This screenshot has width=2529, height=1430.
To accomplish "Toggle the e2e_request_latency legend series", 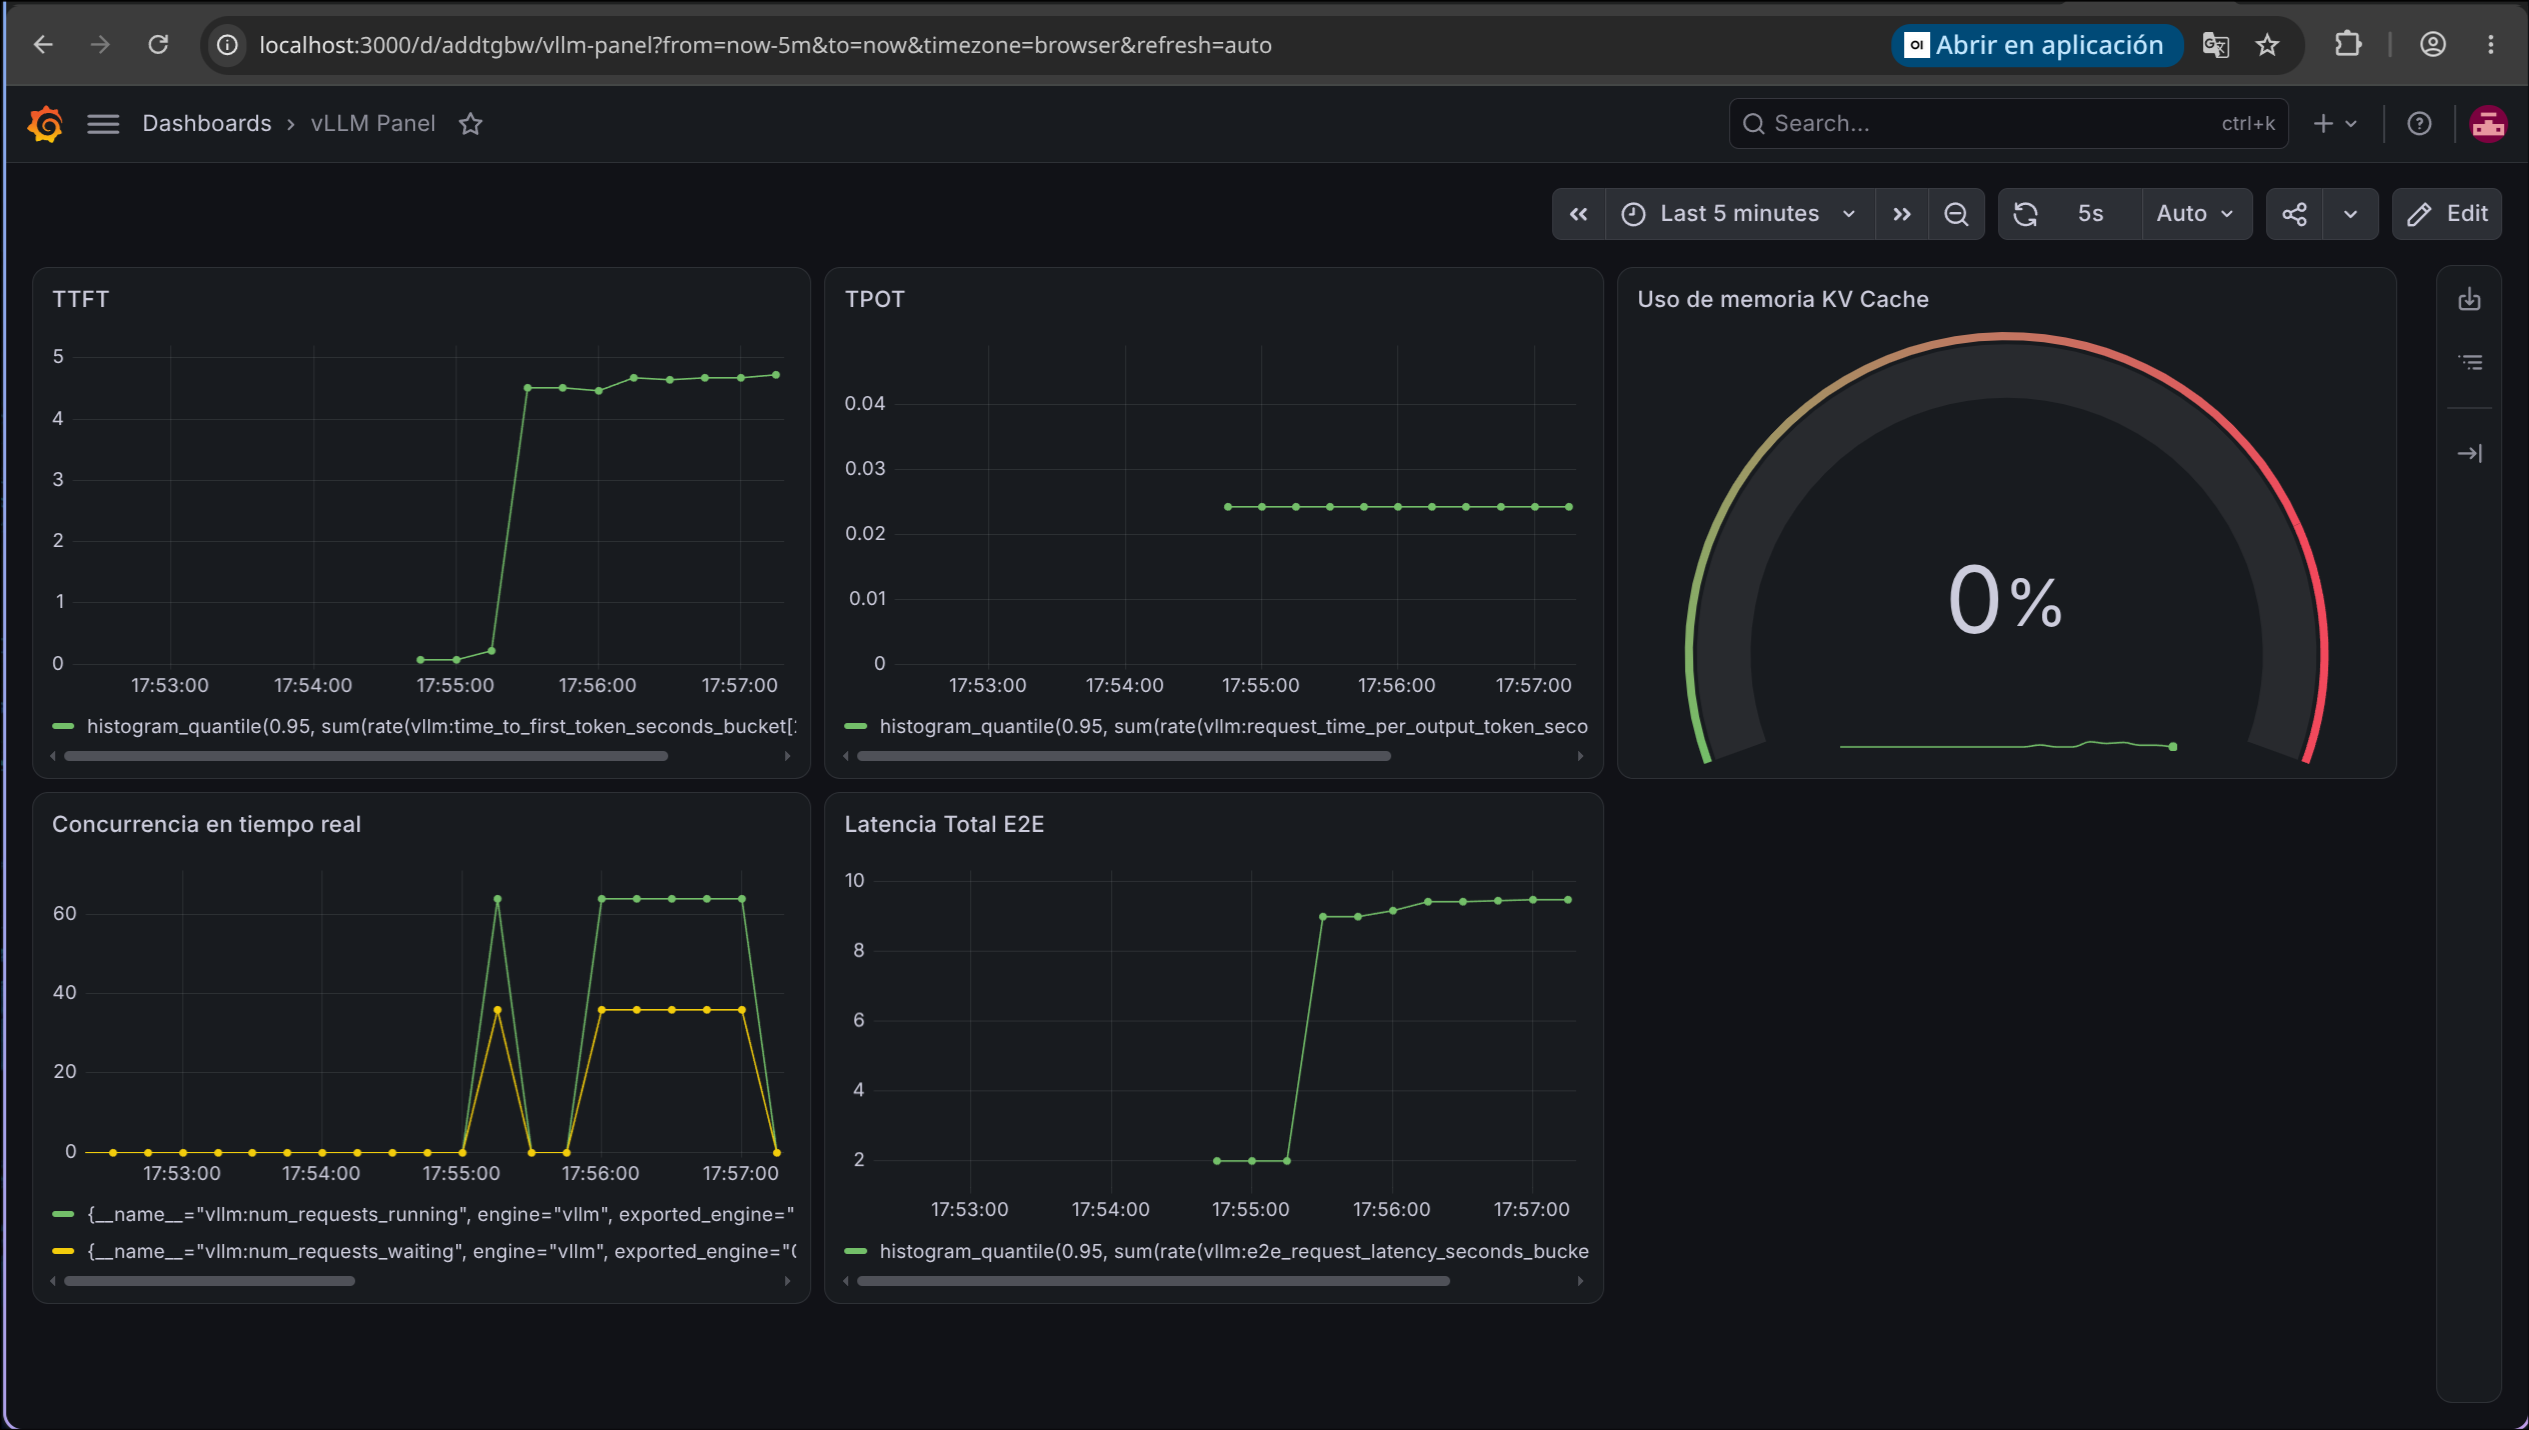I will click(1234, 1251).
